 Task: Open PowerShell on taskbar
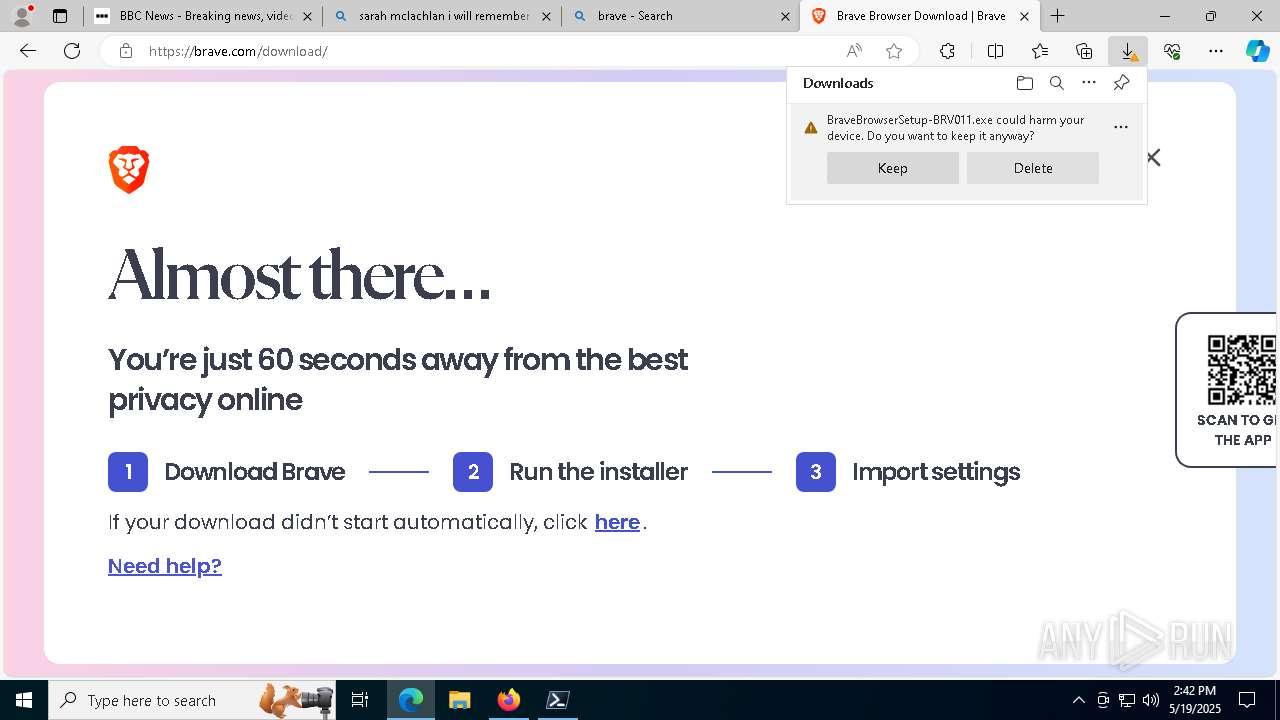pos(557,700)
